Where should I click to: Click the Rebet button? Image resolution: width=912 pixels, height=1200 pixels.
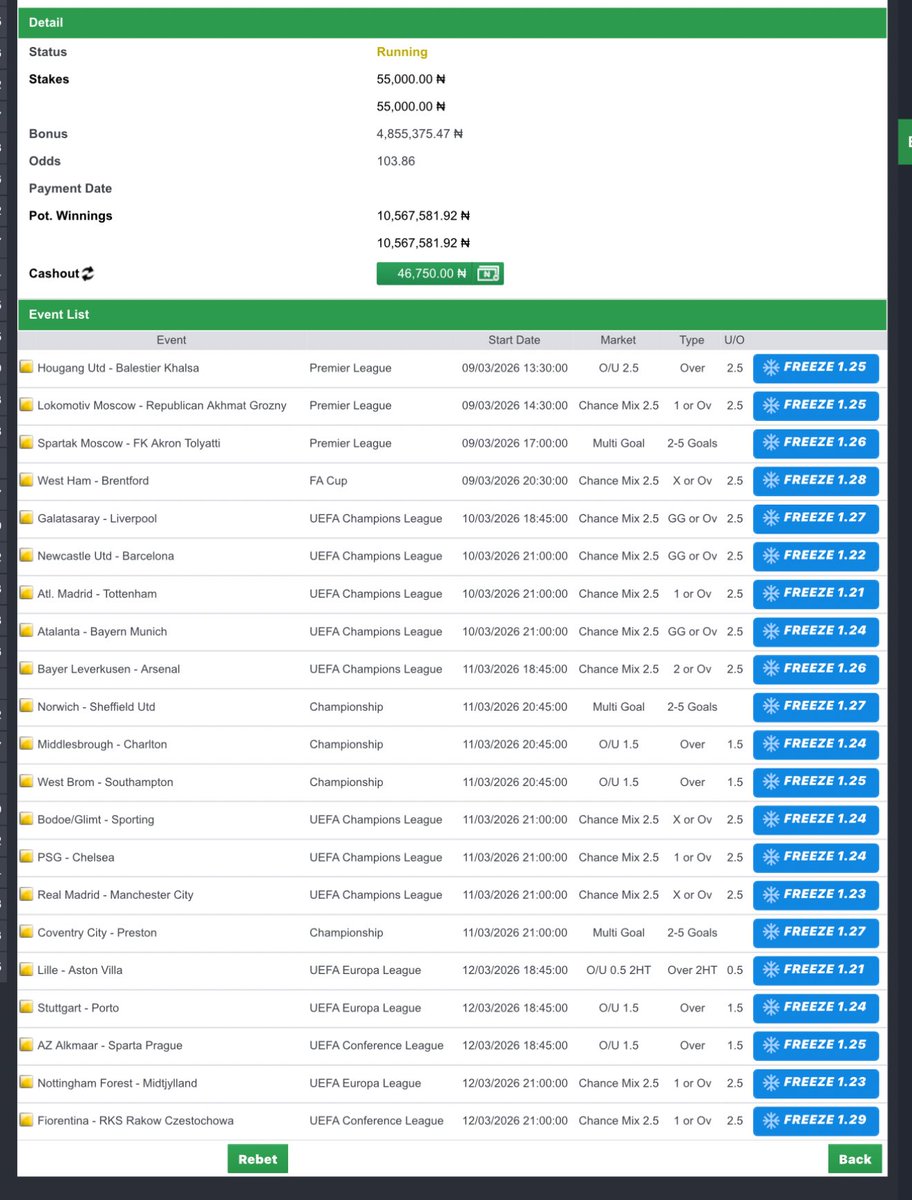pos(258,1159)
